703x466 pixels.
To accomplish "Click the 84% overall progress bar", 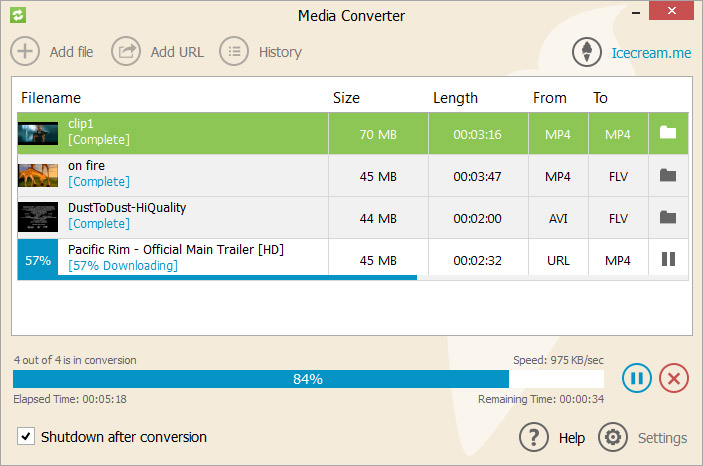I will (x=308, y=379).
